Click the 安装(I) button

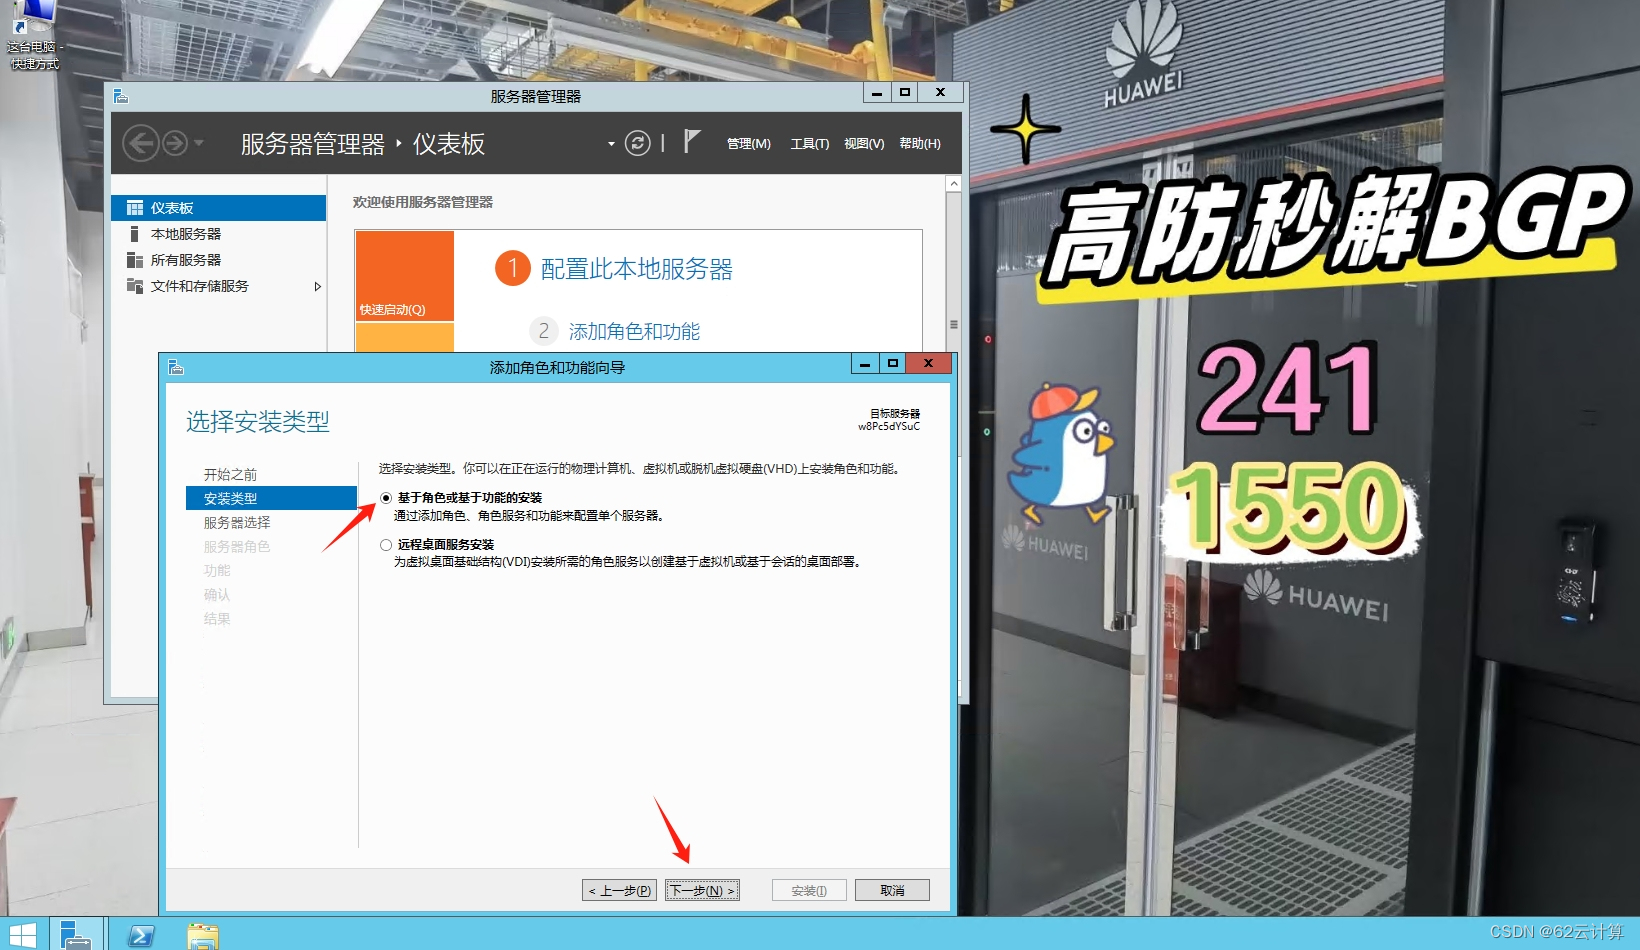point(809,890)
